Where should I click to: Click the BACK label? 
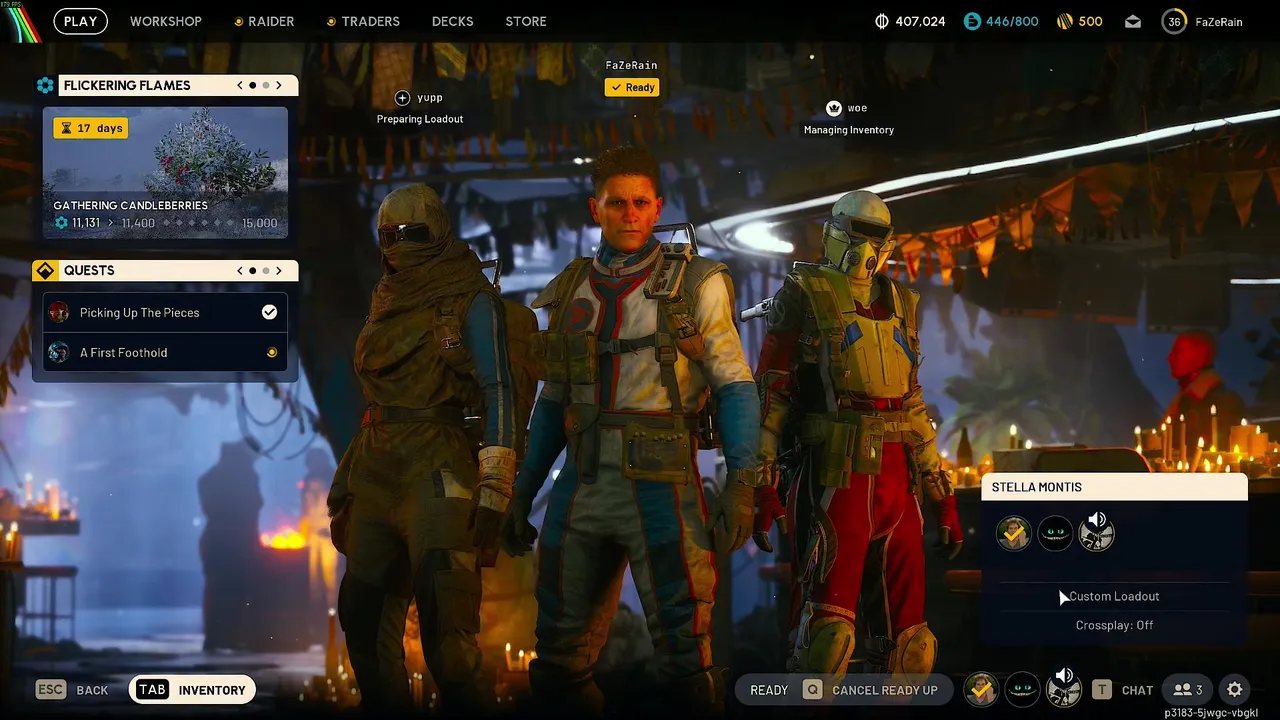coord(92,690)
